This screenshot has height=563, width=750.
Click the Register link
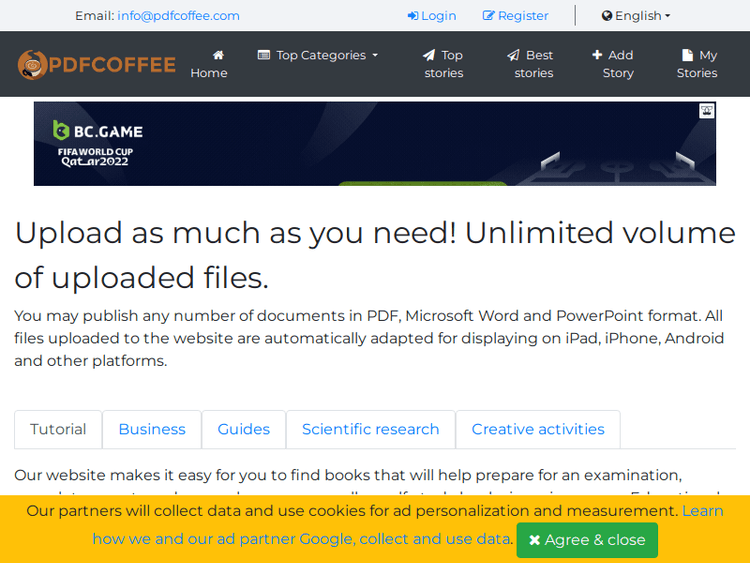click(x=516, y=16)
